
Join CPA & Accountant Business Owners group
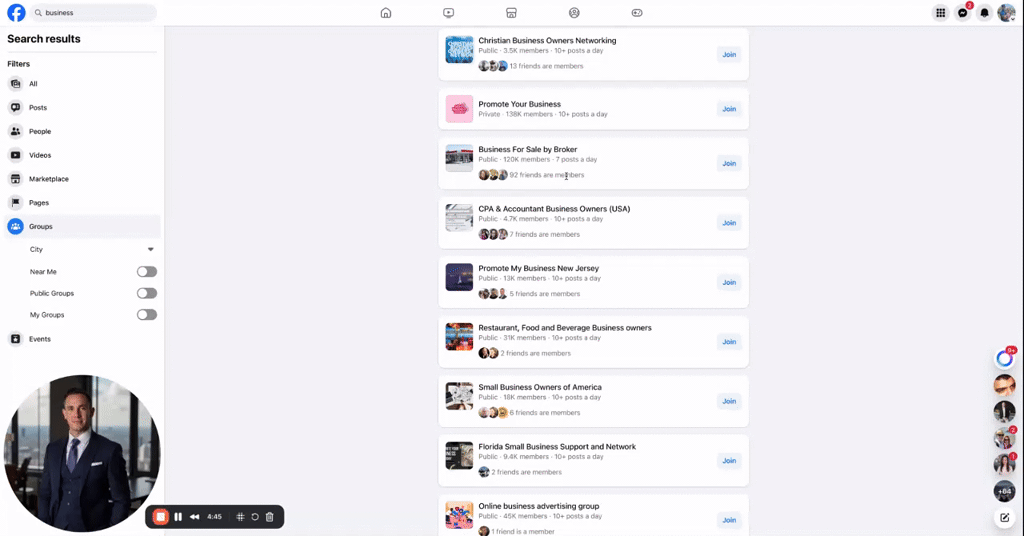click(729, 223)
